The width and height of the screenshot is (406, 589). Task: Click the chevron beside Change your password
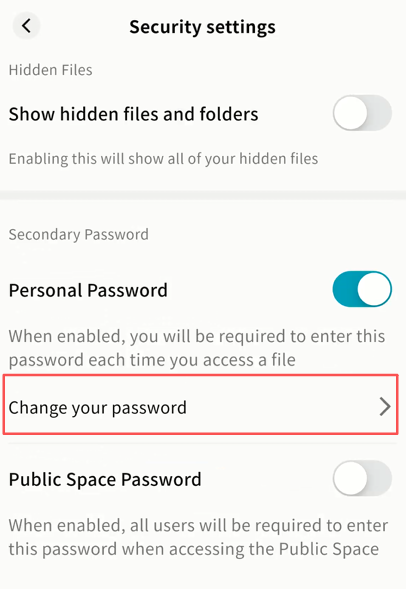(x=385, y=407)
